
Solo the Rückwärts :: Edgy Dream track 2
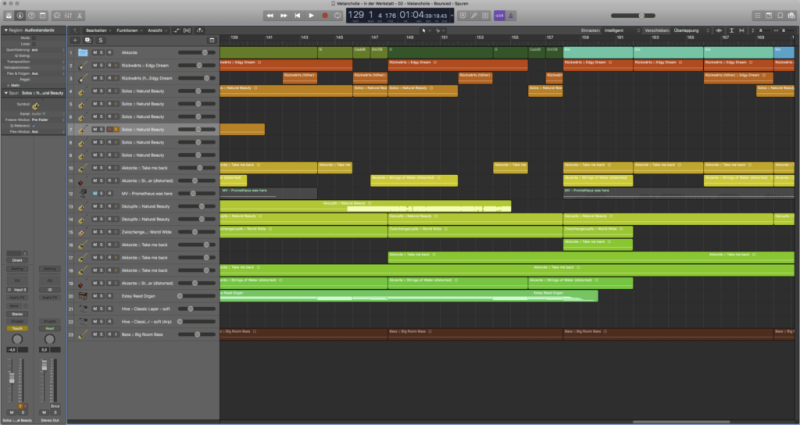pos(102,65)
